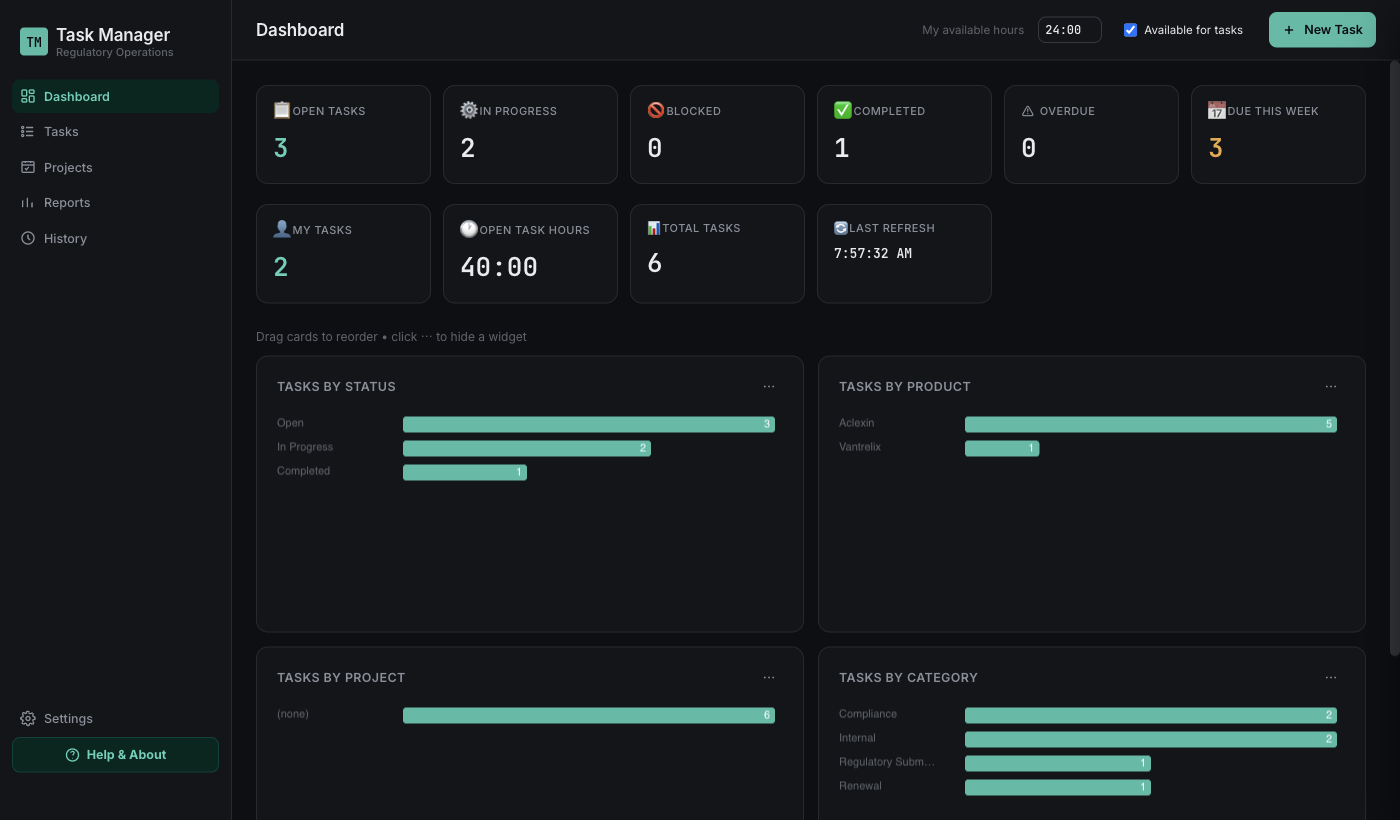Open the ellipsis menu on Tasks by Project

coord(769,677)
